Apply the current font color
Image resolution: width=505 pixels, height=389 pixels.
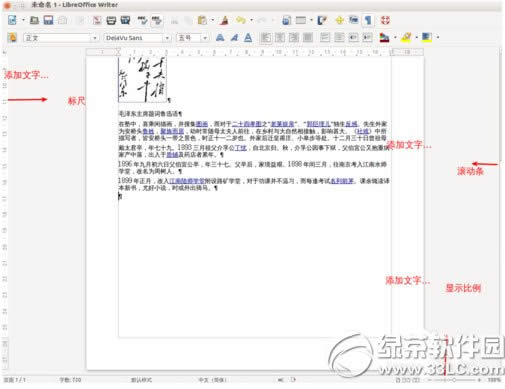[x=385, y=38]
